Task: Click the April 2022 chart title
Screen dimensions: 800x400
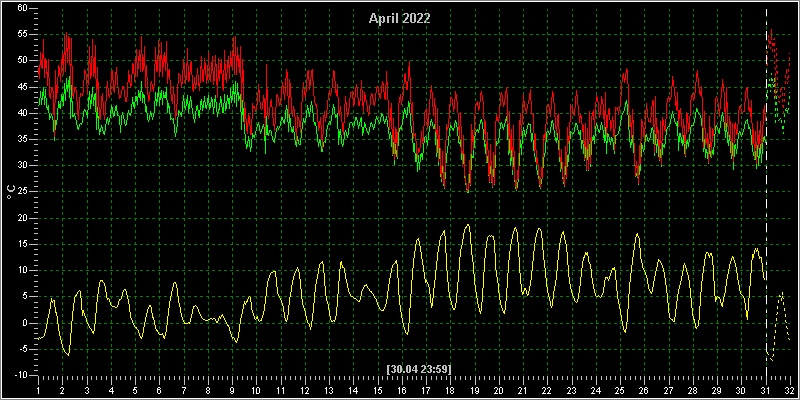Action: point(399,19)
